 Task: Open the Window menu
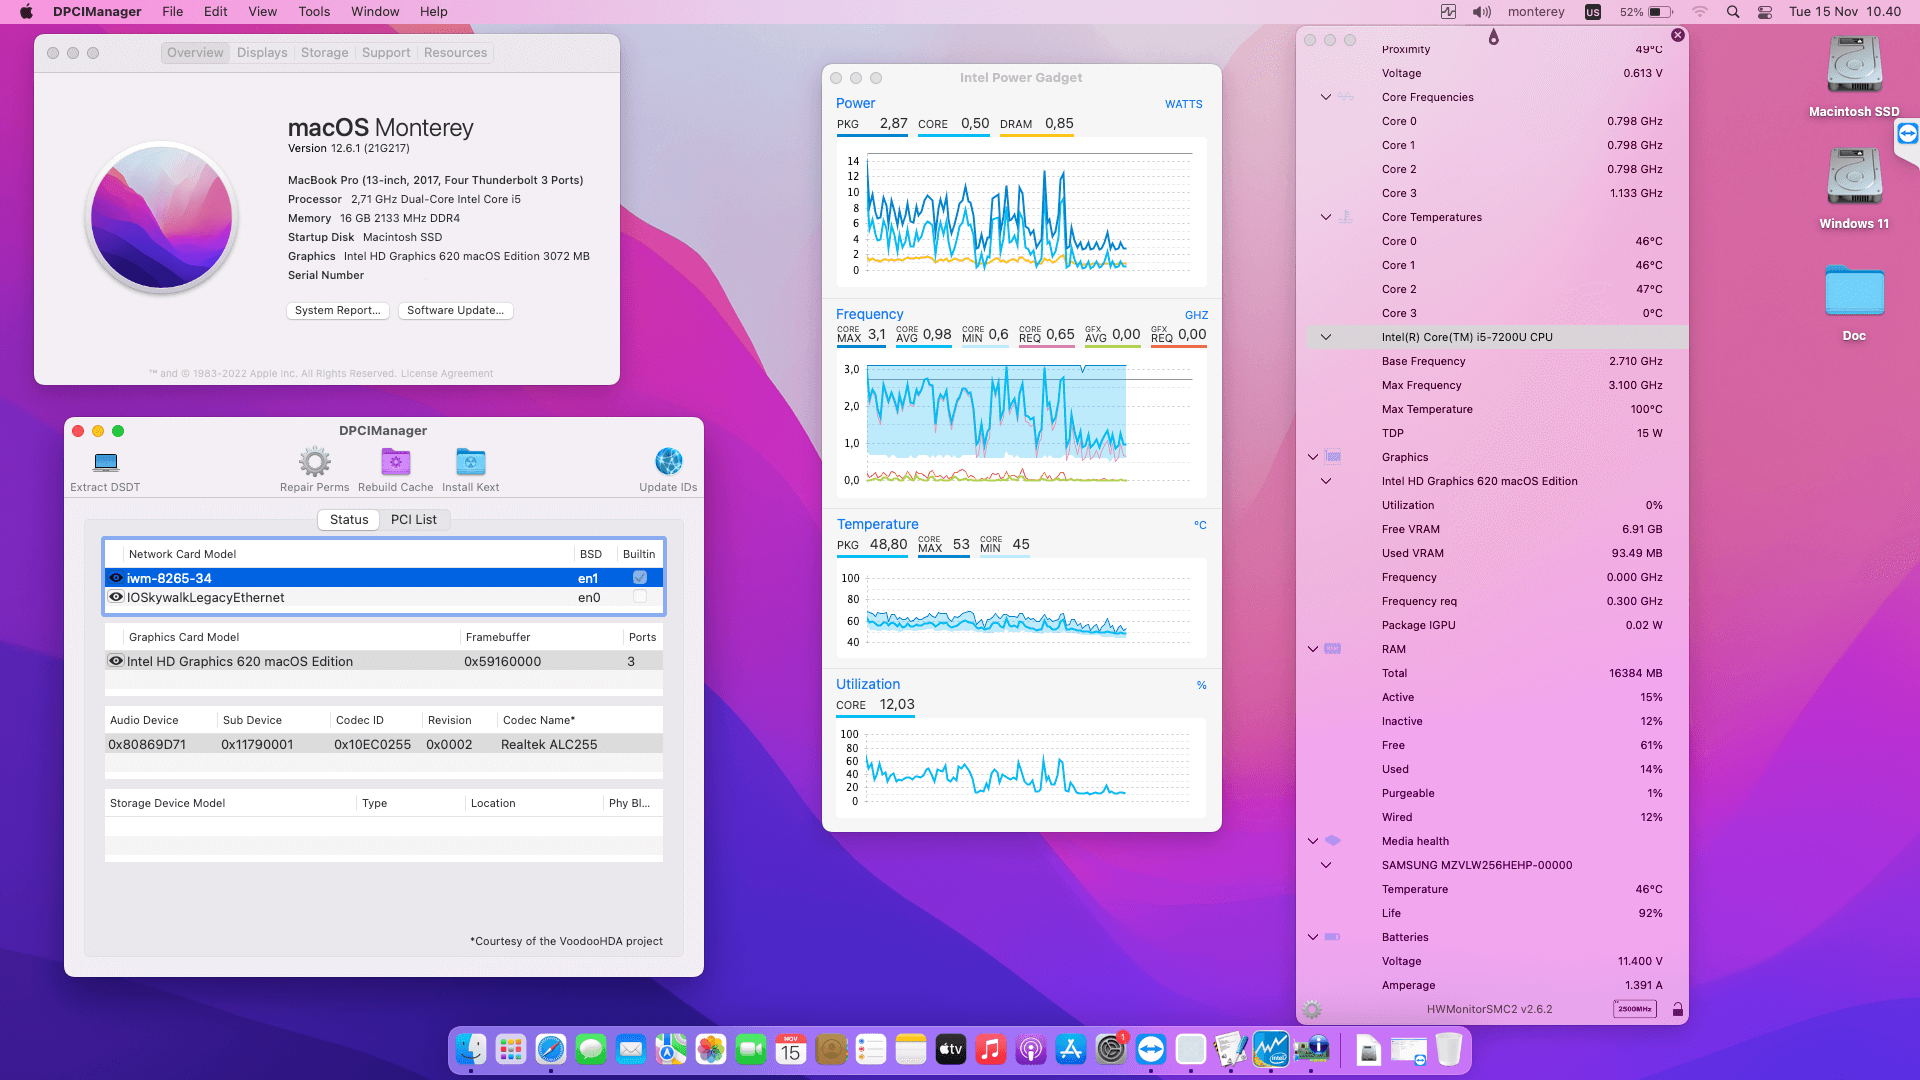(x=375, y=12)
